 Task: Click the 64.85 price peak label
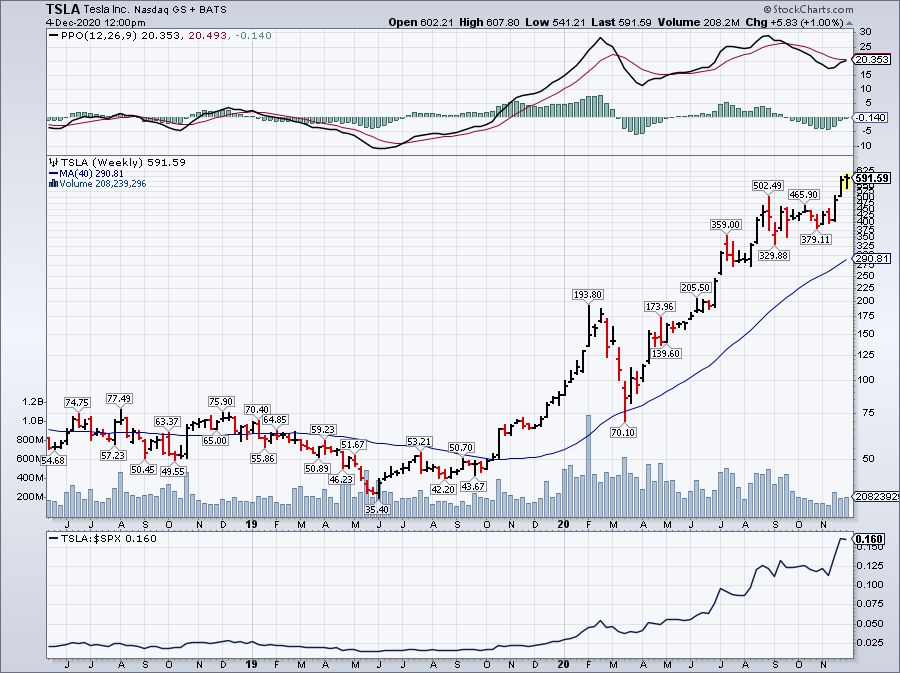[x=275, y=419]
